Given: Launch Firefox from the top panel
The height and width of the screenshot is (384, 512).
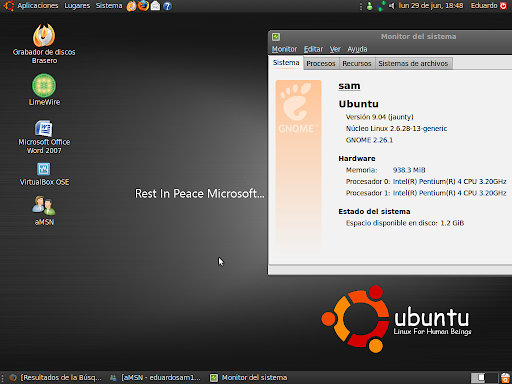Looking at the screenshot, I should [144, 6].
